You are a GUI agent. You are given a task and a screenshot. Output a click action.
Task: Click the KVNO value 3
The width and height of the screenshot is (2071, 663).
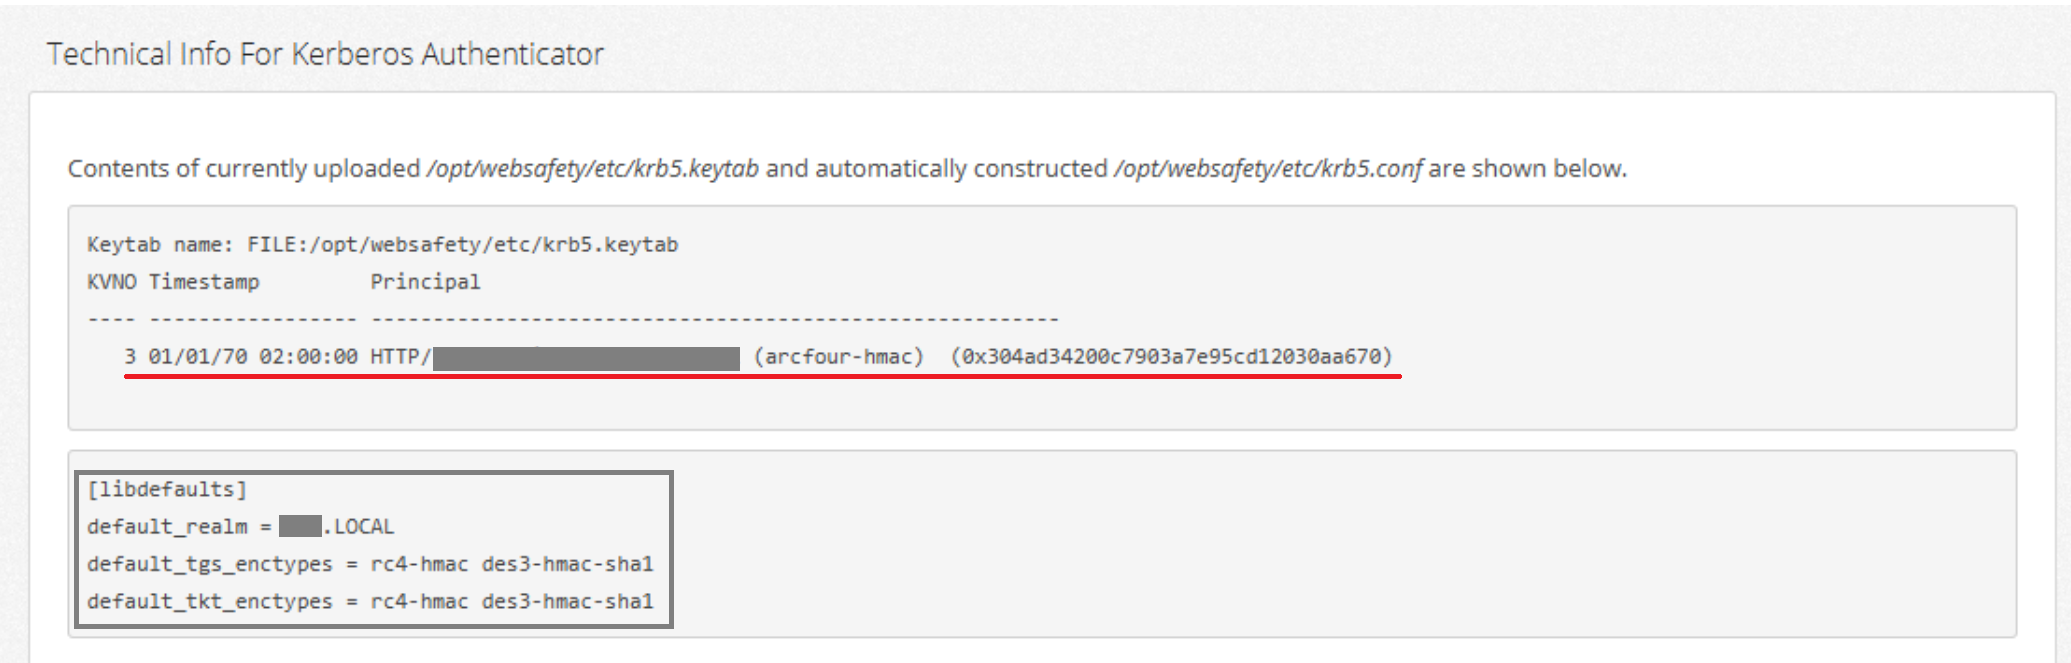pyautogui.click(x=130, y=357)
